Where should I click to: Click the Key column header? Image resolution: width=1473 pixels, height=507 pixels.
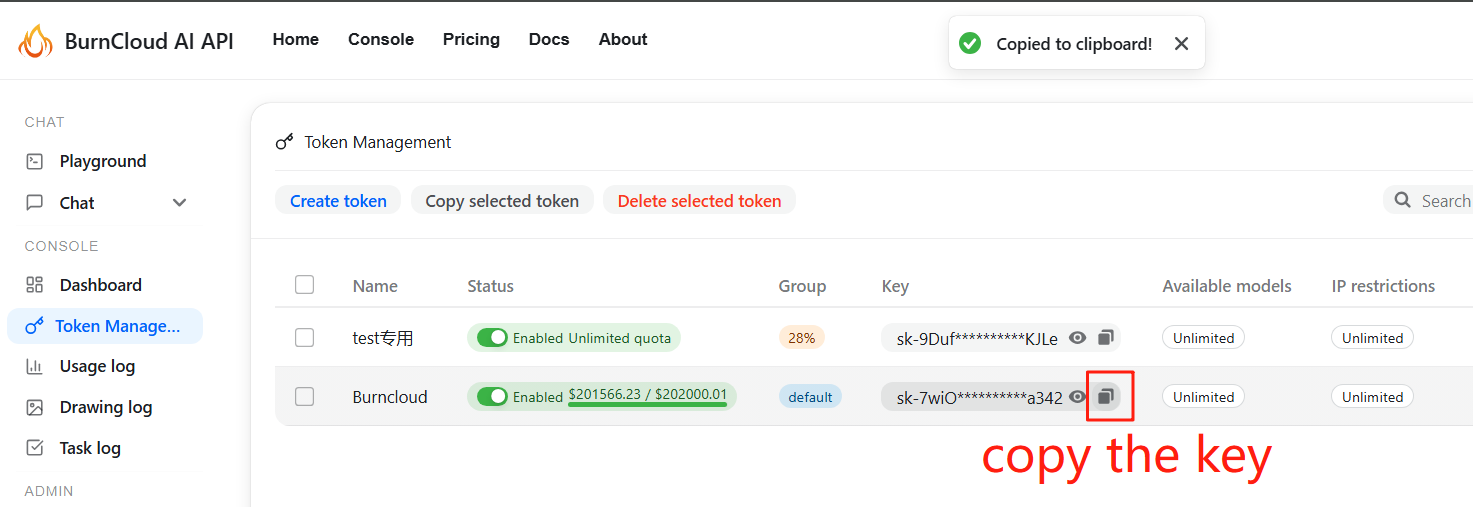tap(895, 286)
